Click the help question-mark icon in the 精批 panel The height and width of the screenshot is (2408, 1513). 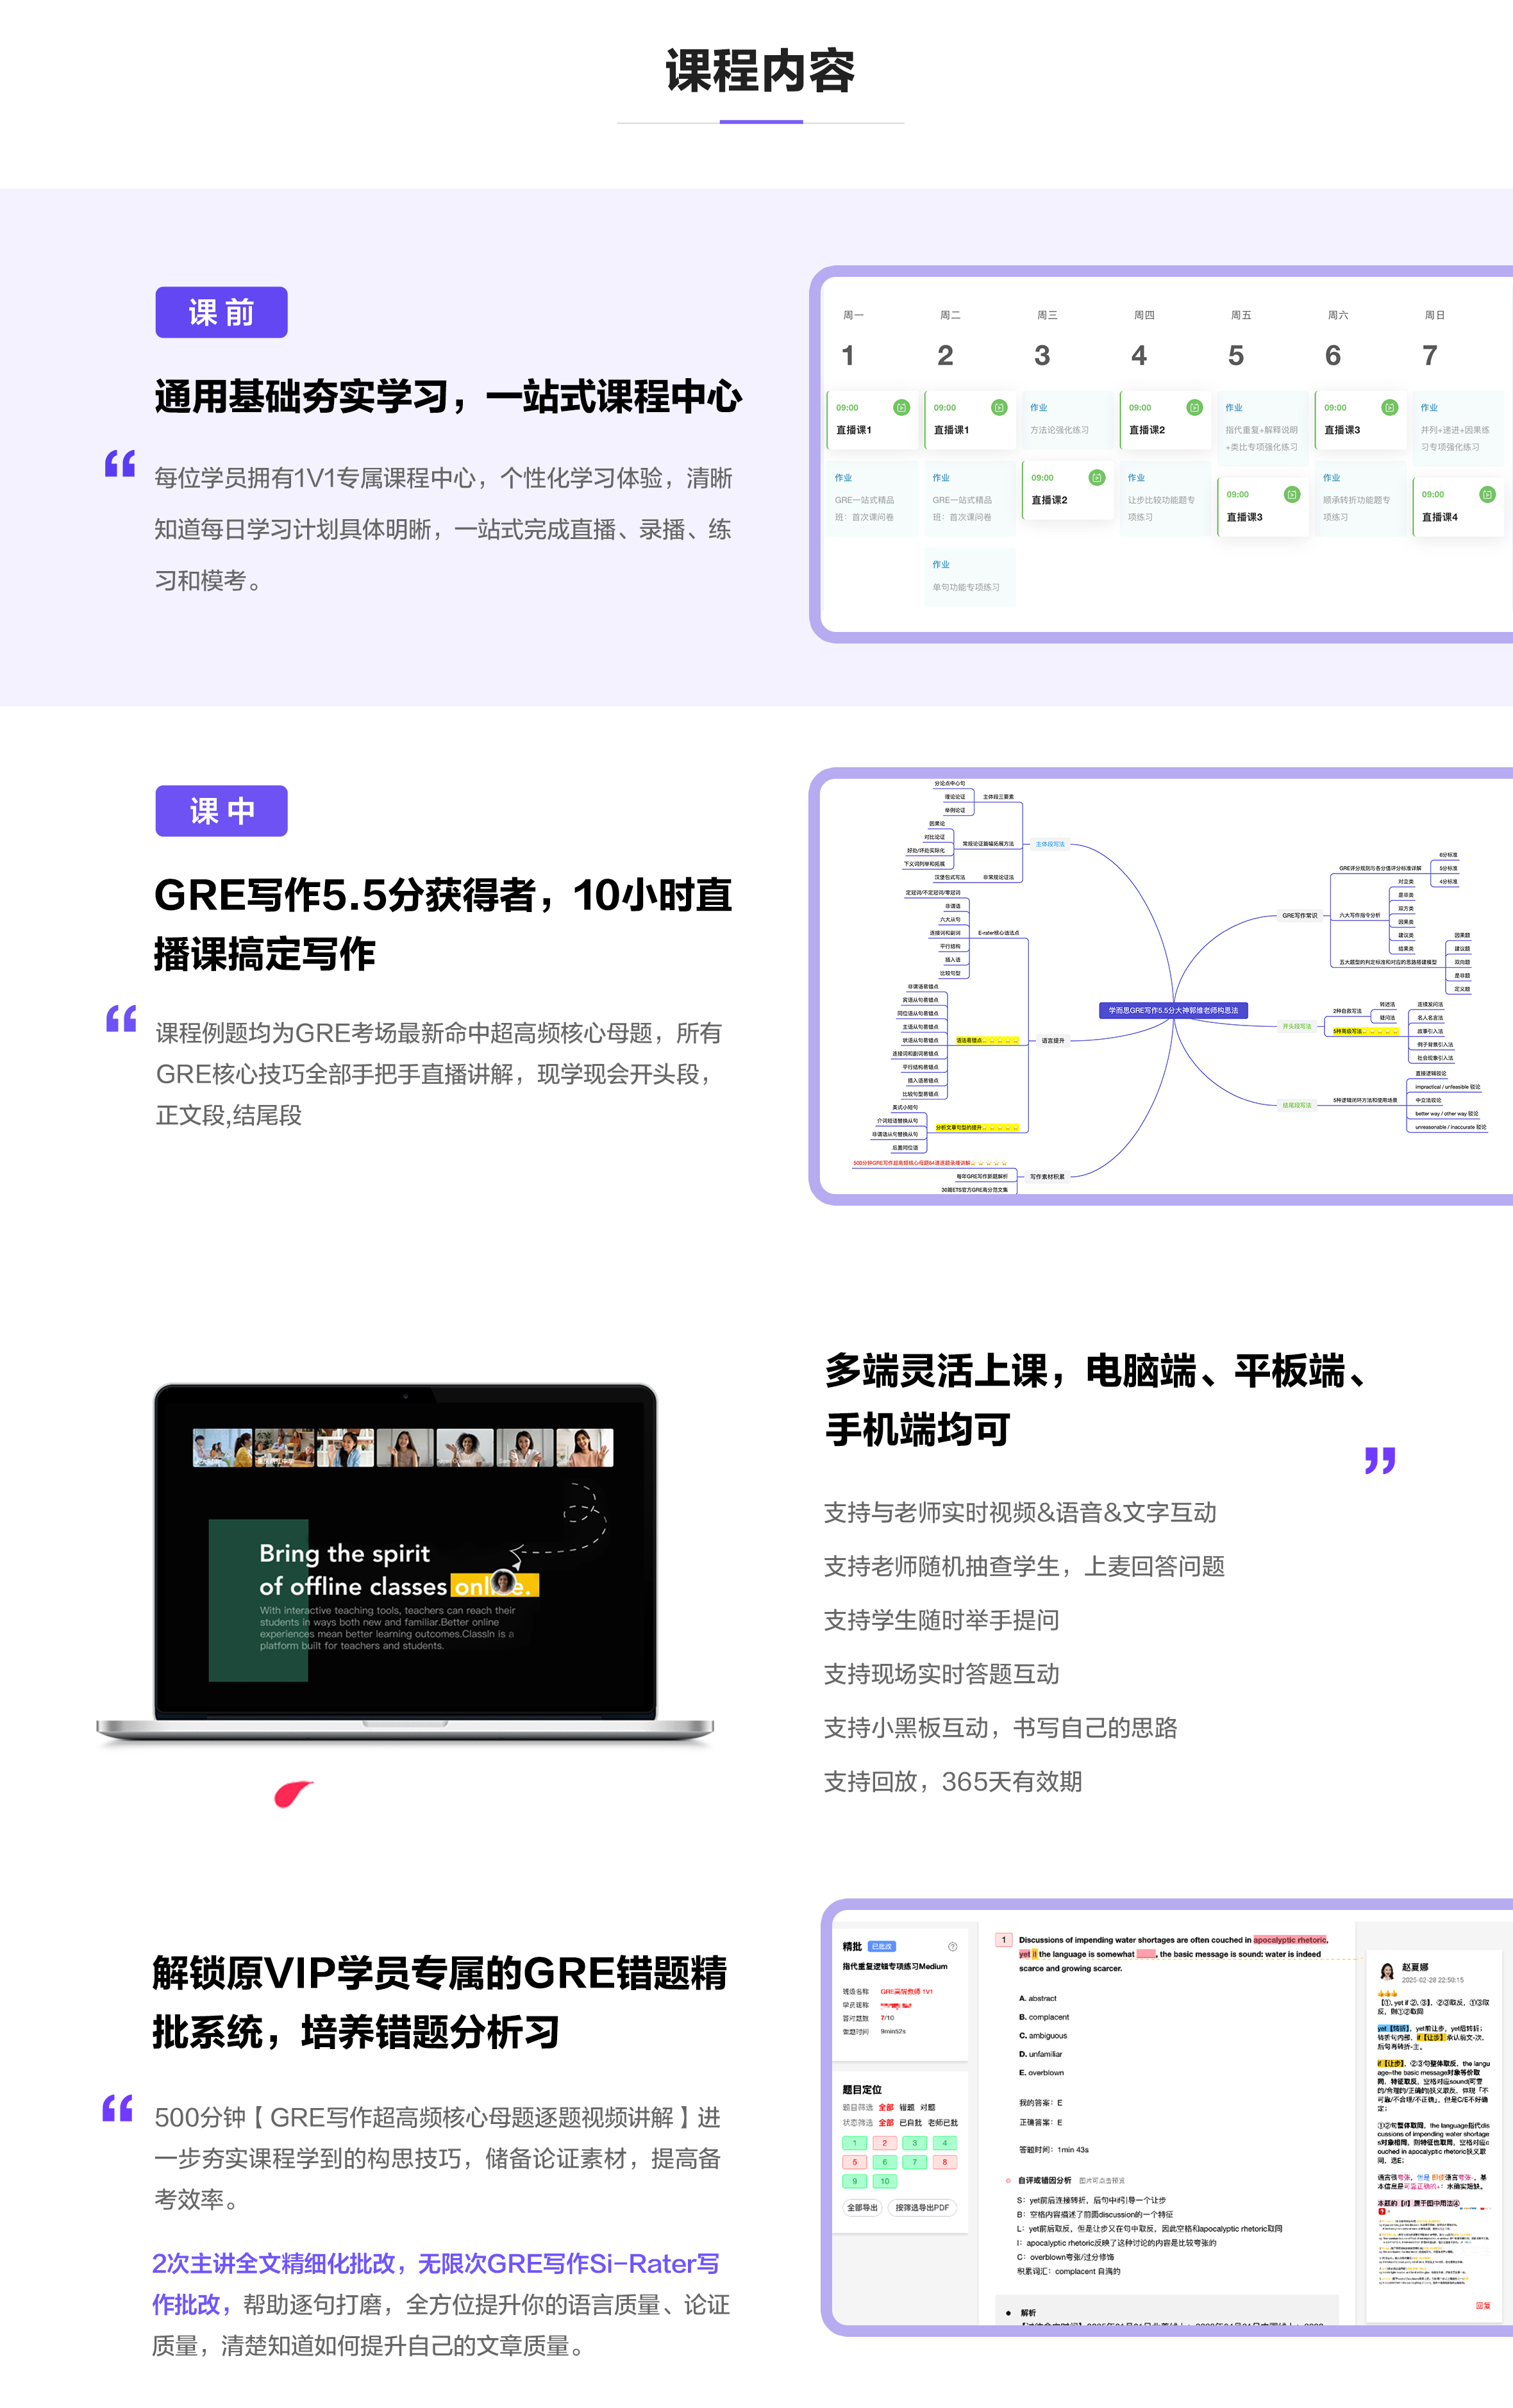tap(953, 1947)
